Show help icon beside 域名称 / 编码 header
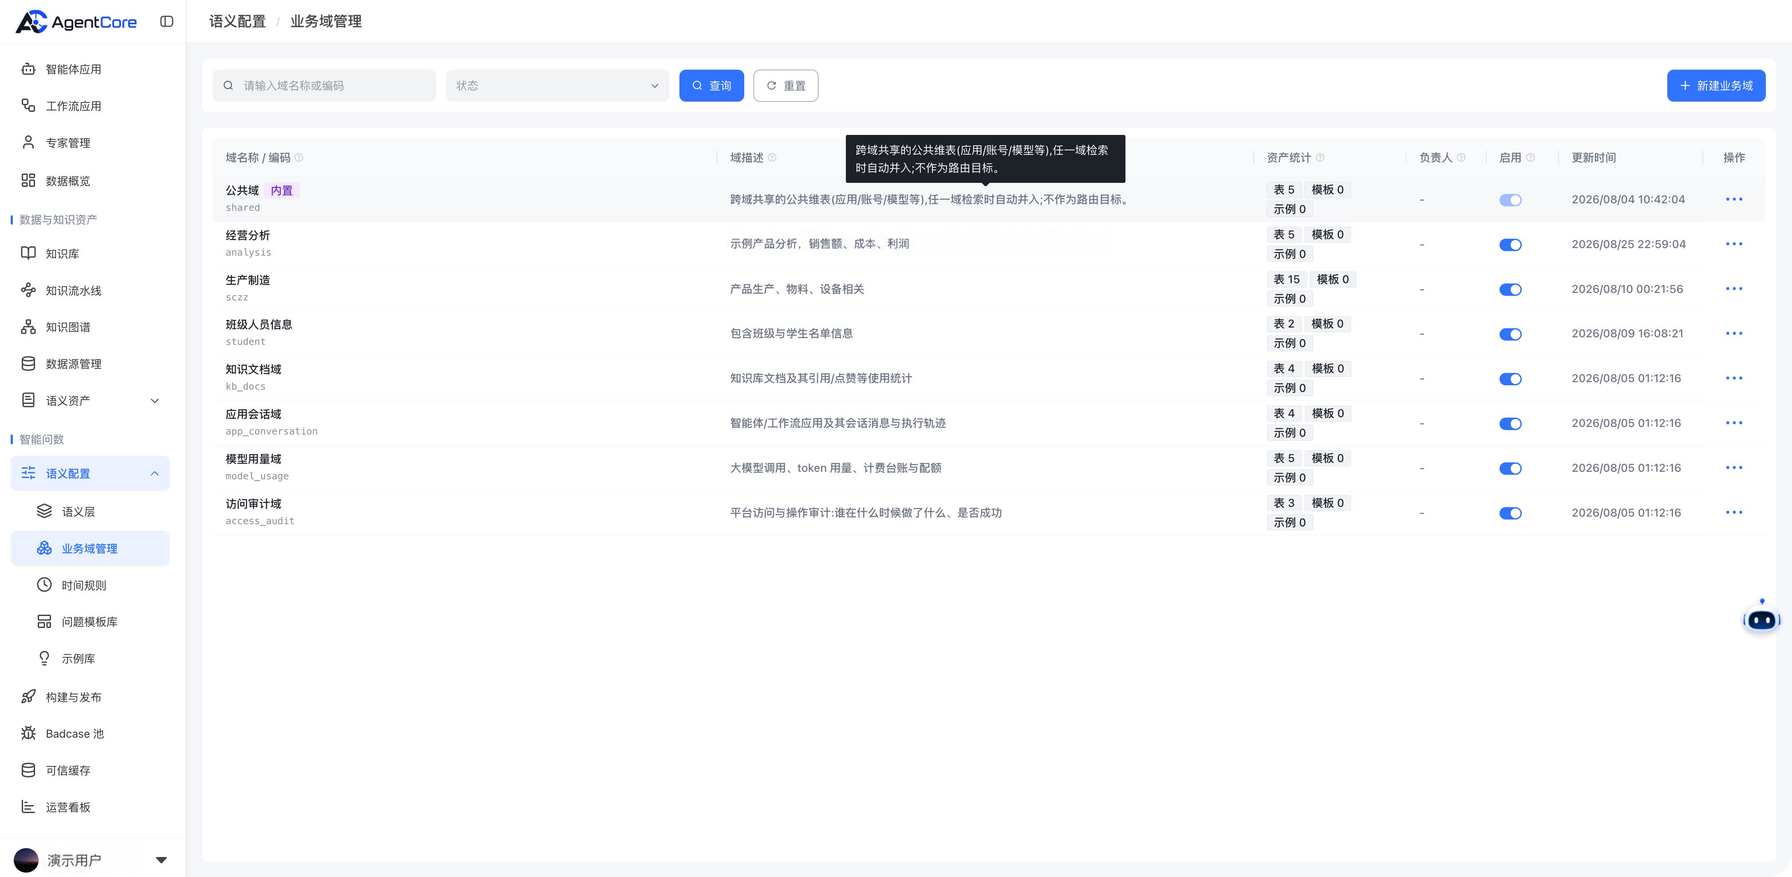Image resolution: width=1792 pixels, height=877 pixels. coord(299,158)
